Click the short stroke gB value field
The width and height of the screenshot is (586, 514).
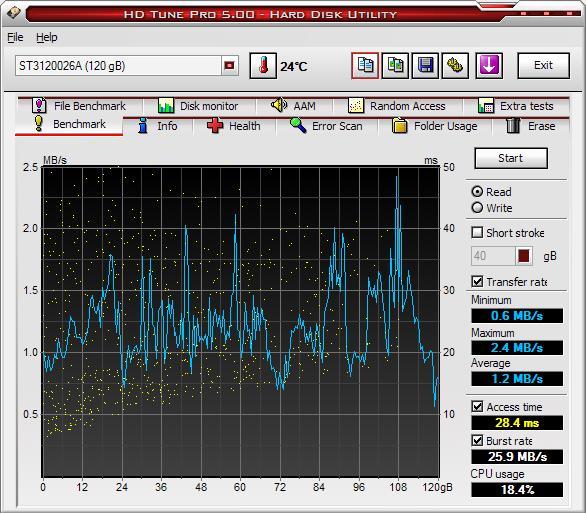click(493, 256)
